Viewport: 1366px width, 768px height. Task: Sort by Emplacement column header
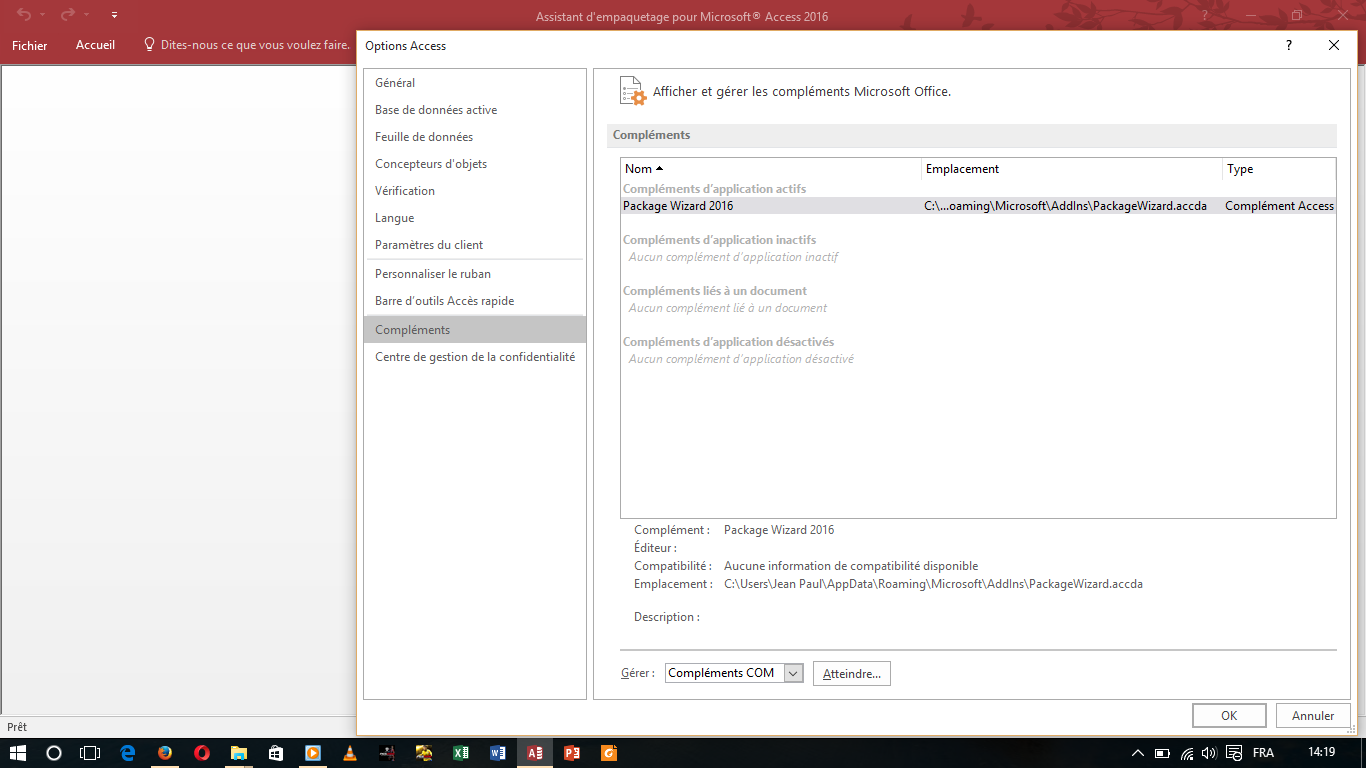[1072, 169]
